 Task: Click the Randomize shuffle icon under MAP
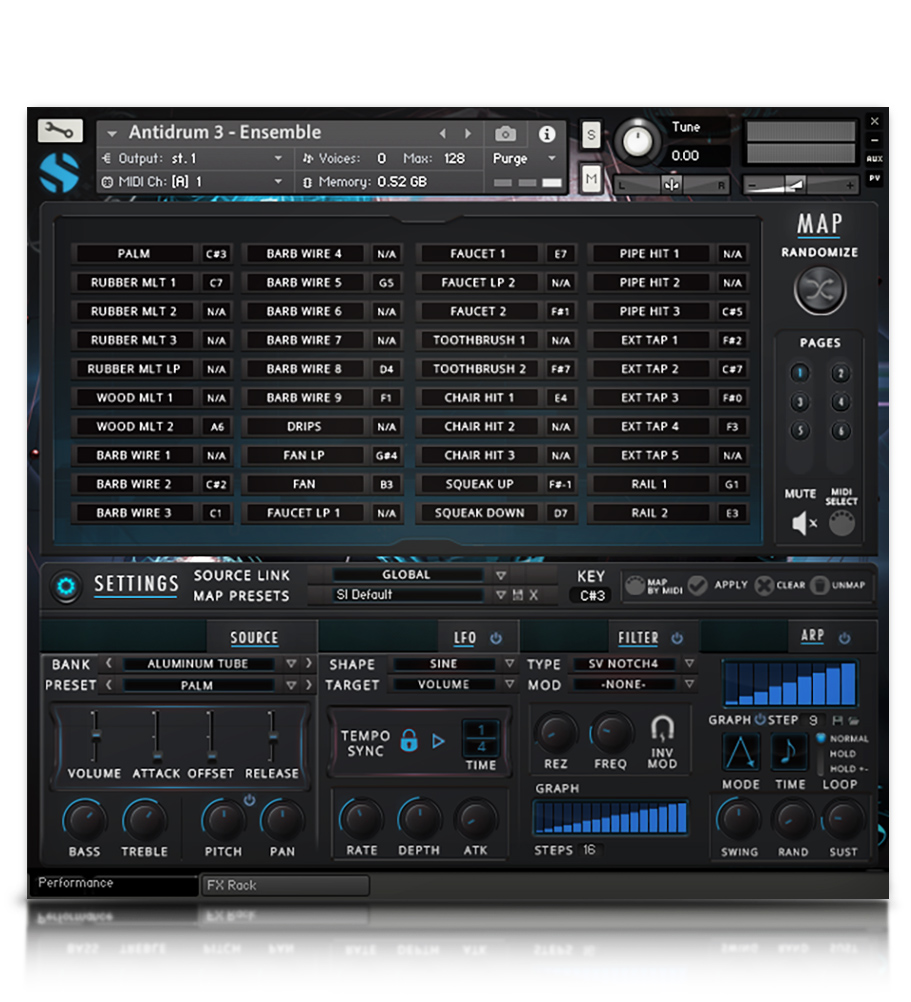(819, 289)
